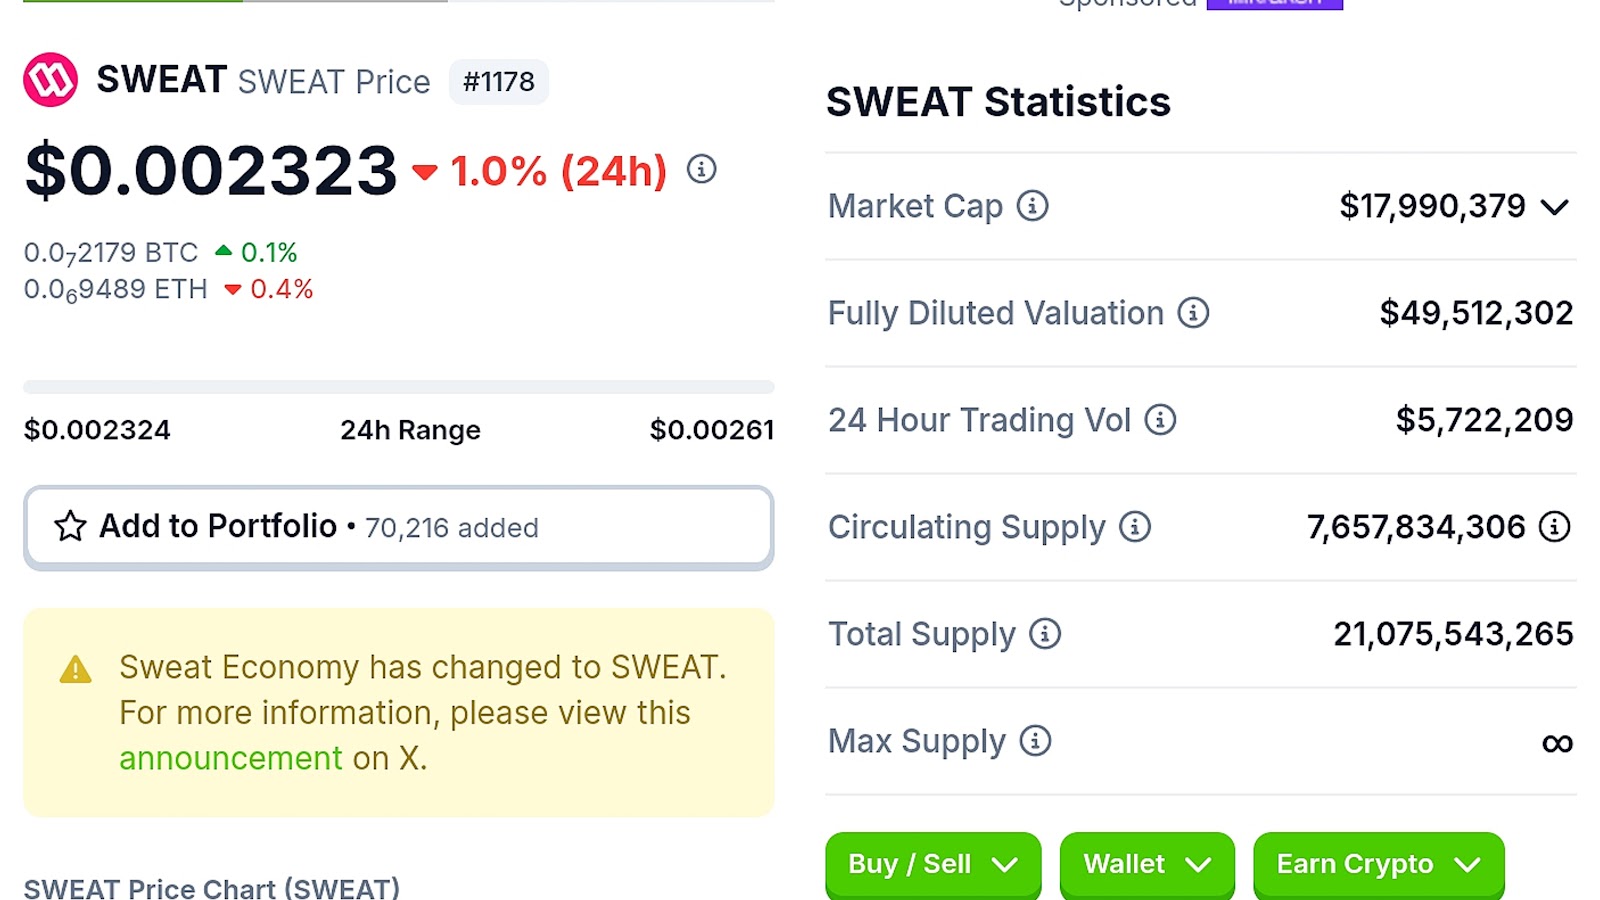
Task: Click the SWEAT coin logo icon
Action: click(x=50, y=80)
